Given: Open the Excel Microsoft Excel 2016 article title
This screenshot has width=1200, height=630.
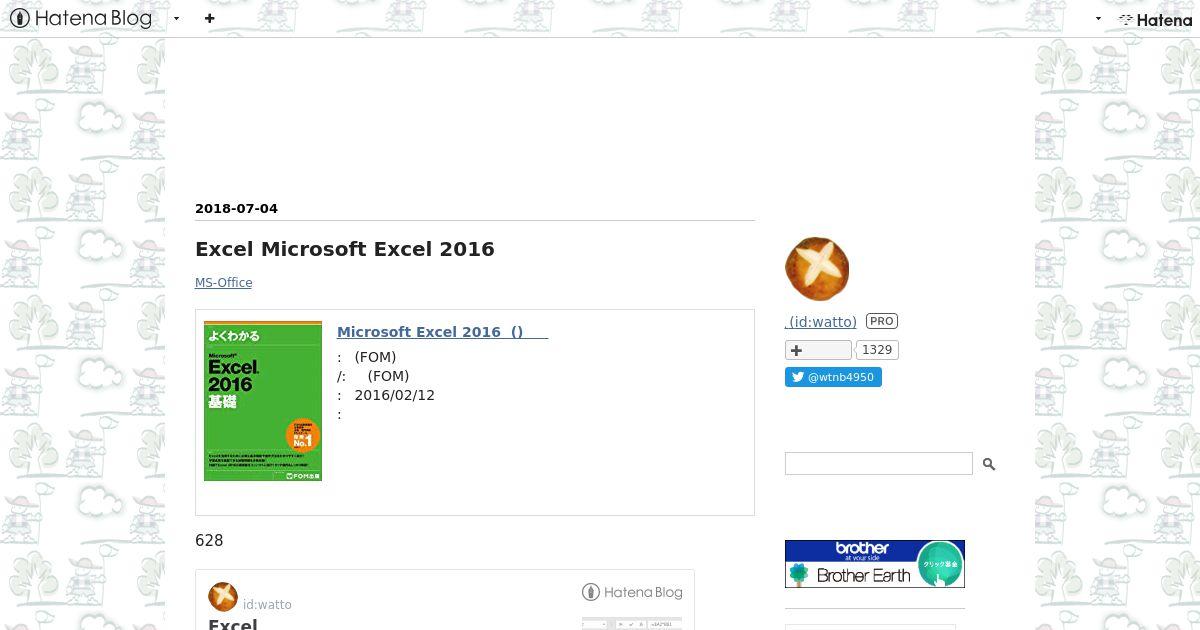Looking at the screenshot, I should click(345, 249).
